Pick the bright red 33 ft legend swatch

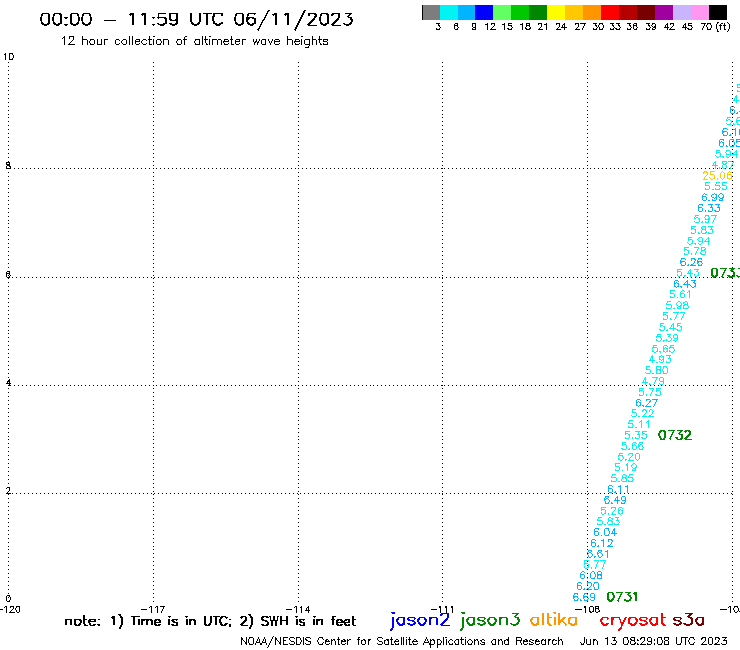pos(610,12)
